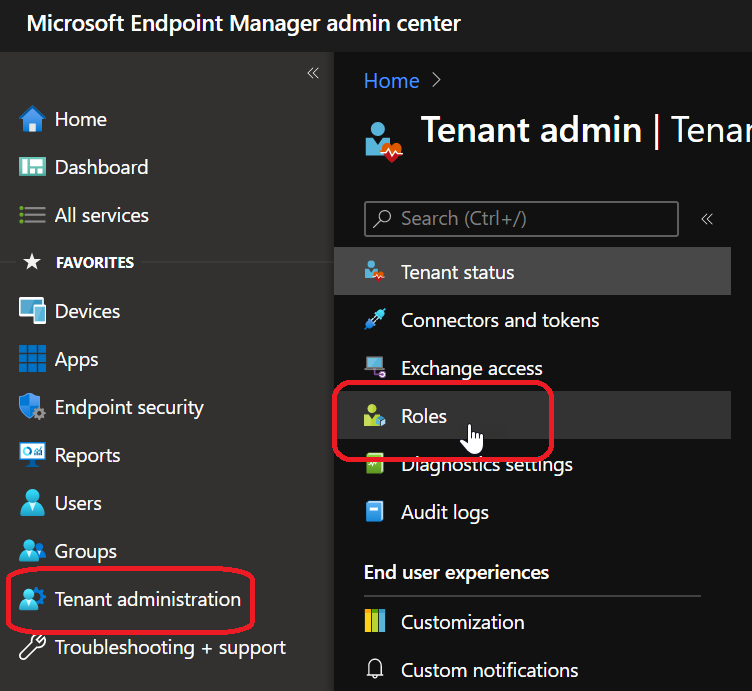
Task: Click the Apps grid icon
Action: point(32,359)
